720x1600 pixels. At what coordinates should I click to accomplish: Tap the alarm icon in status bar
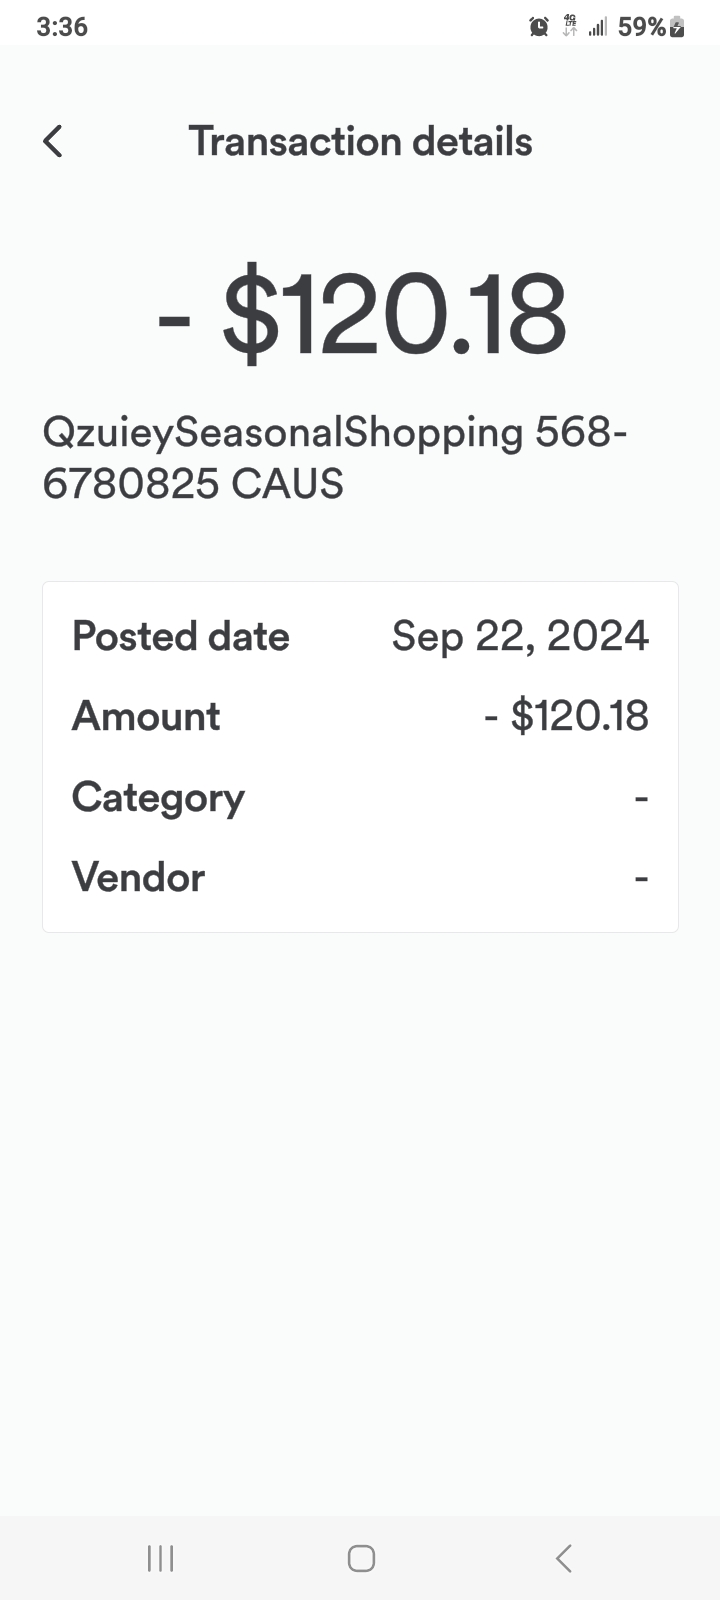coord(539,27)
